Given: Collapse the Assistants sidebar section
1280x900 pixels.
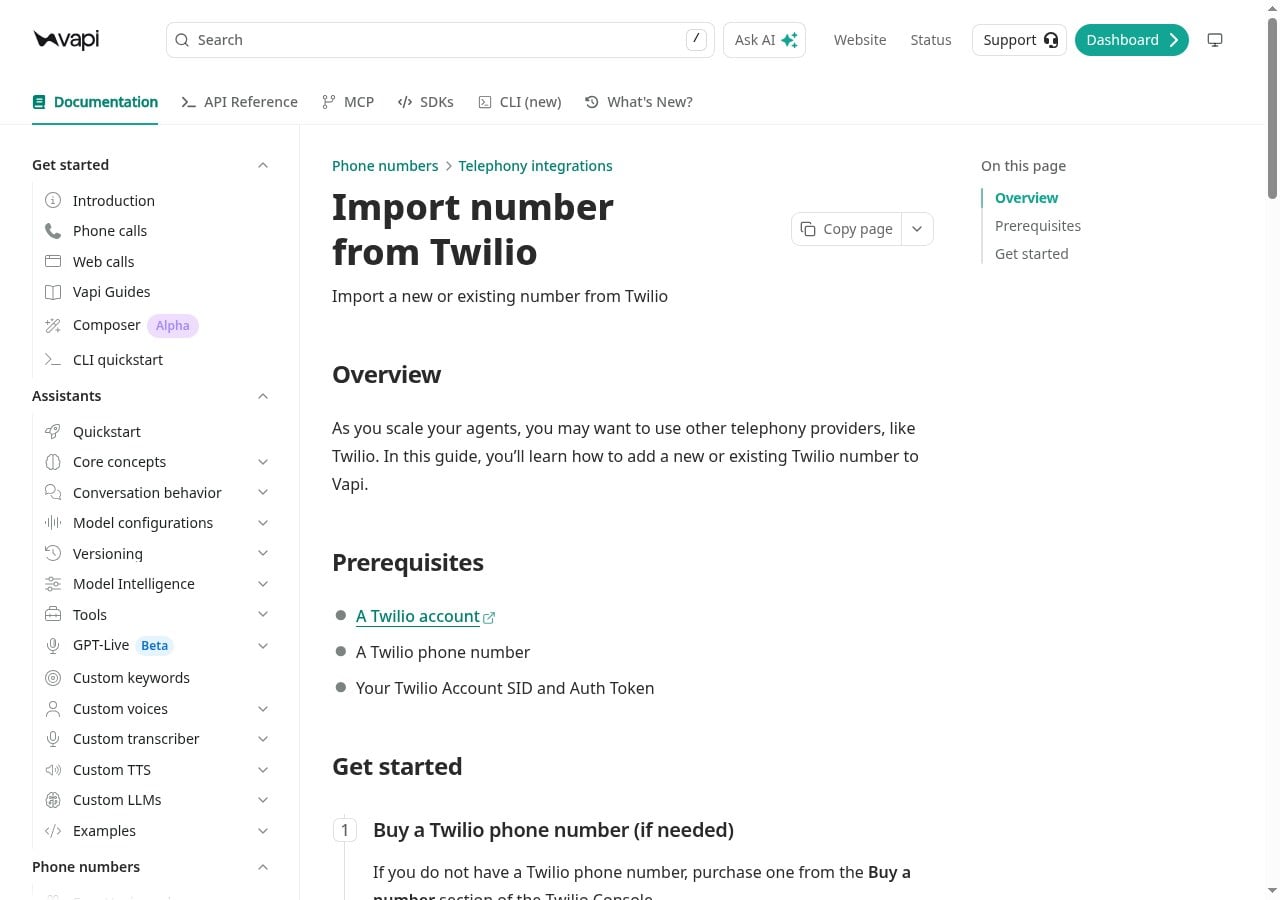Looking at the screenshot, I should [263, 396].
